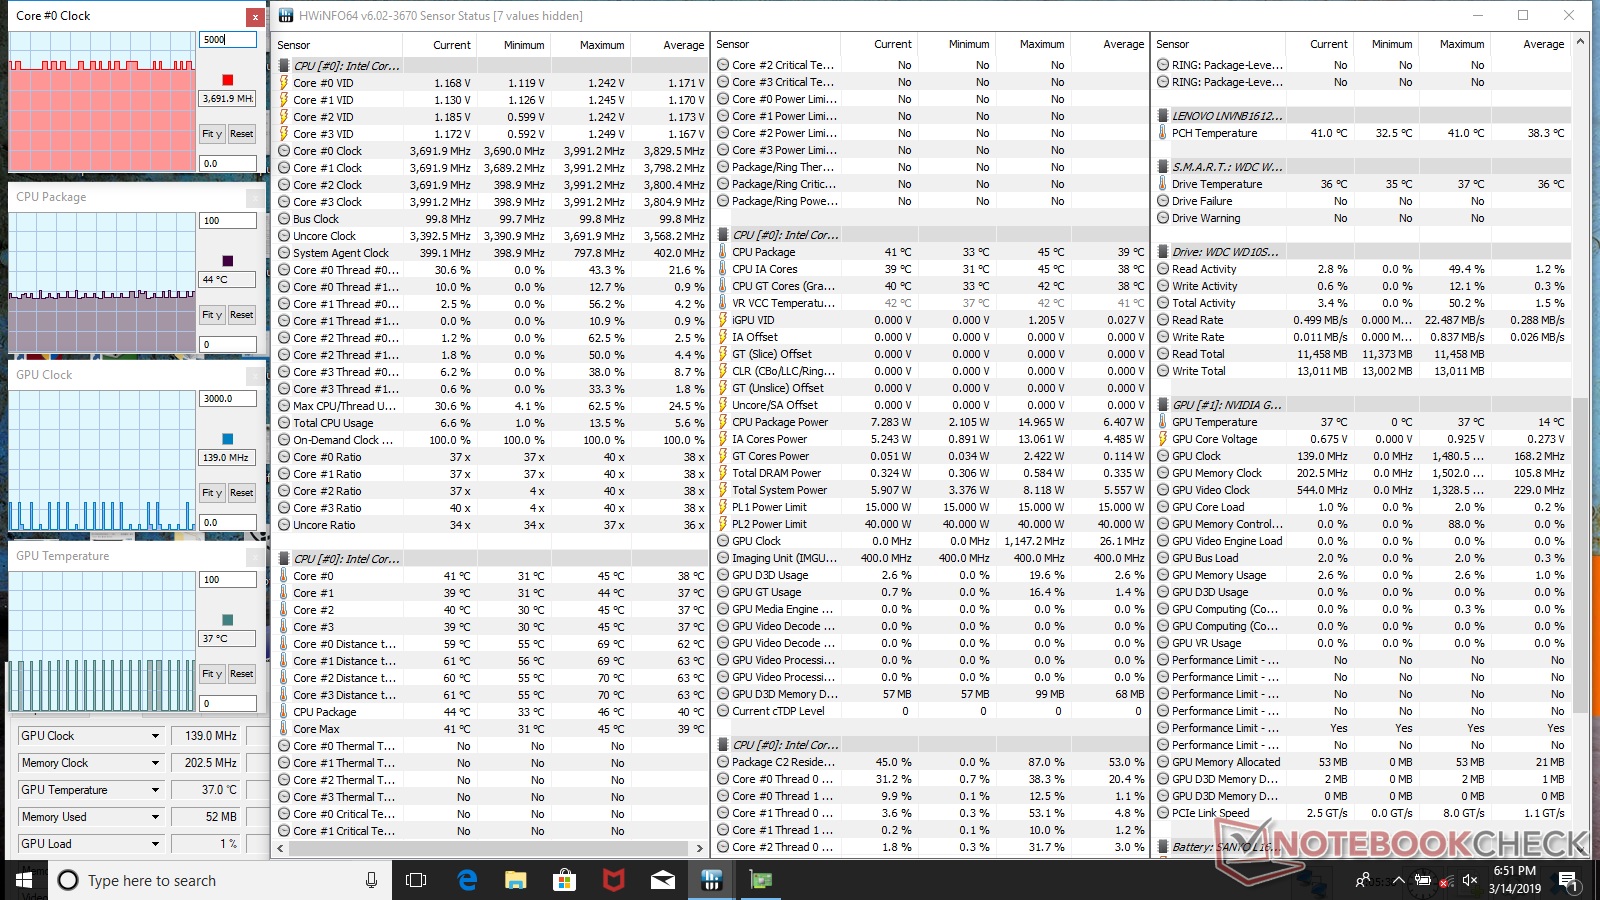Viewport: 1600px width, 900px height.
Task: Click the icon of GPU D3D Usage row
Action: pos(723,575)
